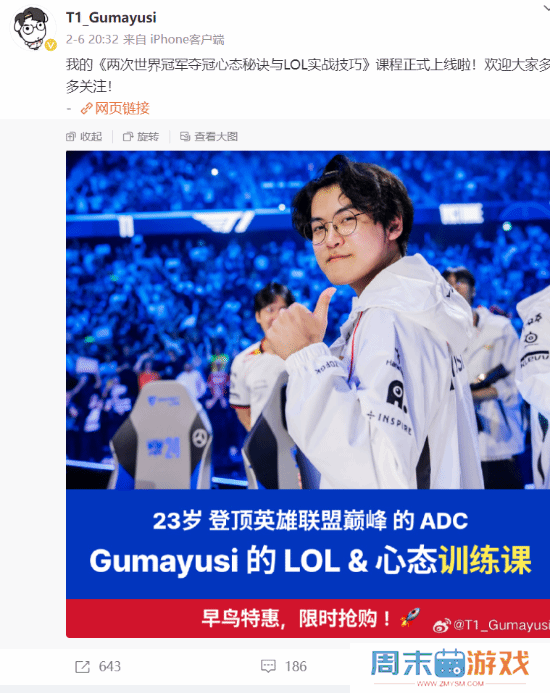Open the 186 comments count
The image size is (550, 693).
pos(296,666)
